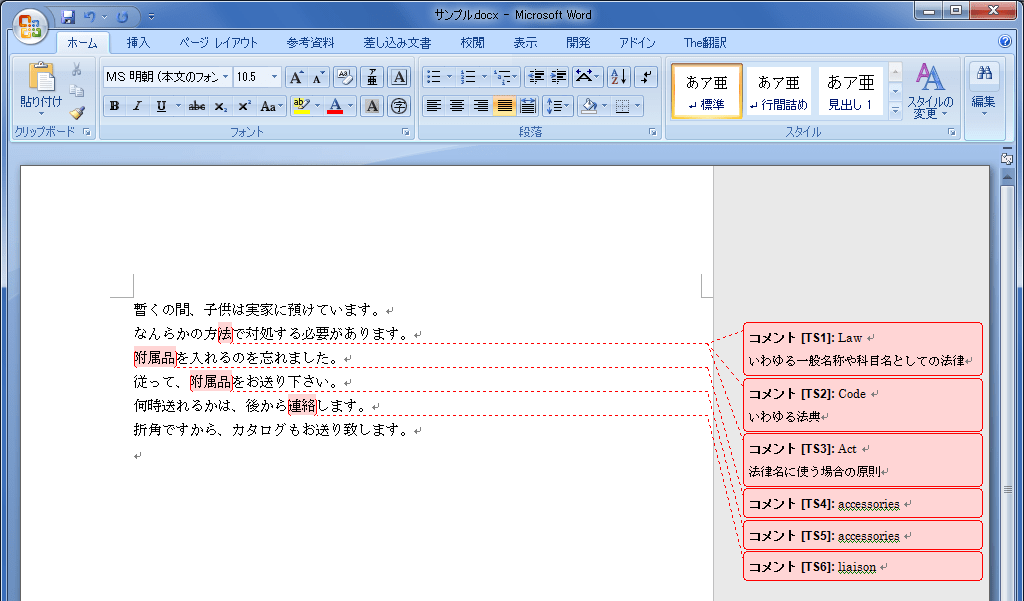Click the Clear Formatting icon

tap(345, 77)
